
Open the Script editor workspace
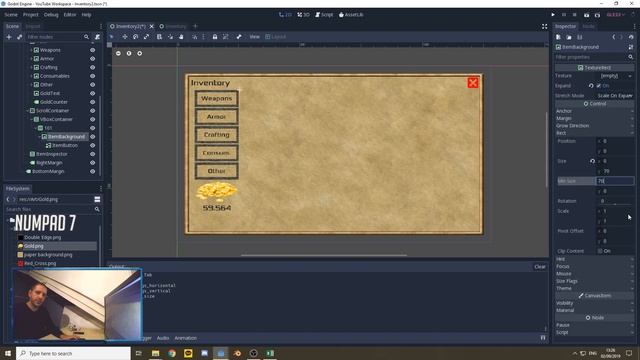point(324,15)
